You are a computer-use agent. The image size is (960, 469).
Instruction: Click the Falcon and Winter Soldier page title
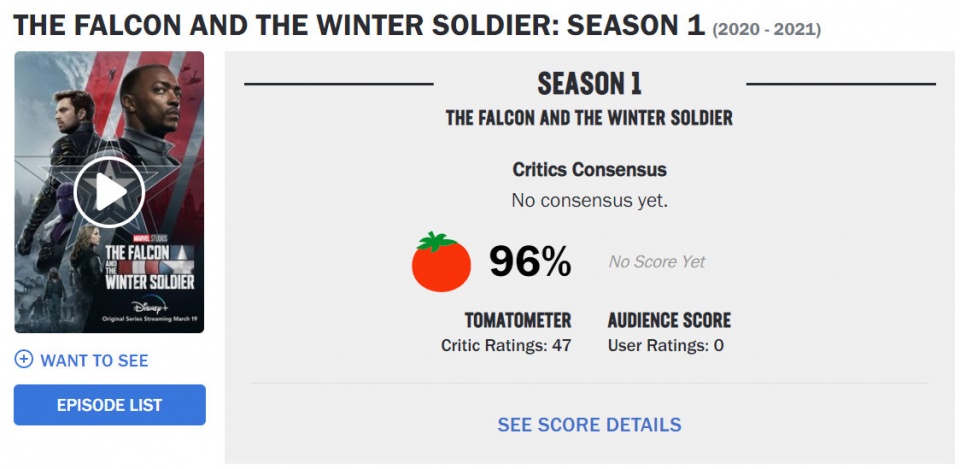pos(359,25)
